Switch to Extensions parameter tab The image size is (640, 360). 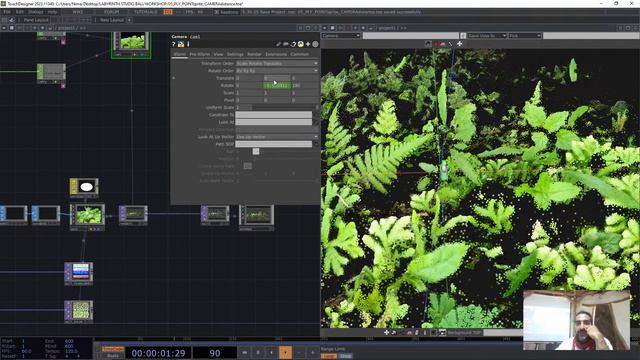pyautogui.click(x=276, y=54)
